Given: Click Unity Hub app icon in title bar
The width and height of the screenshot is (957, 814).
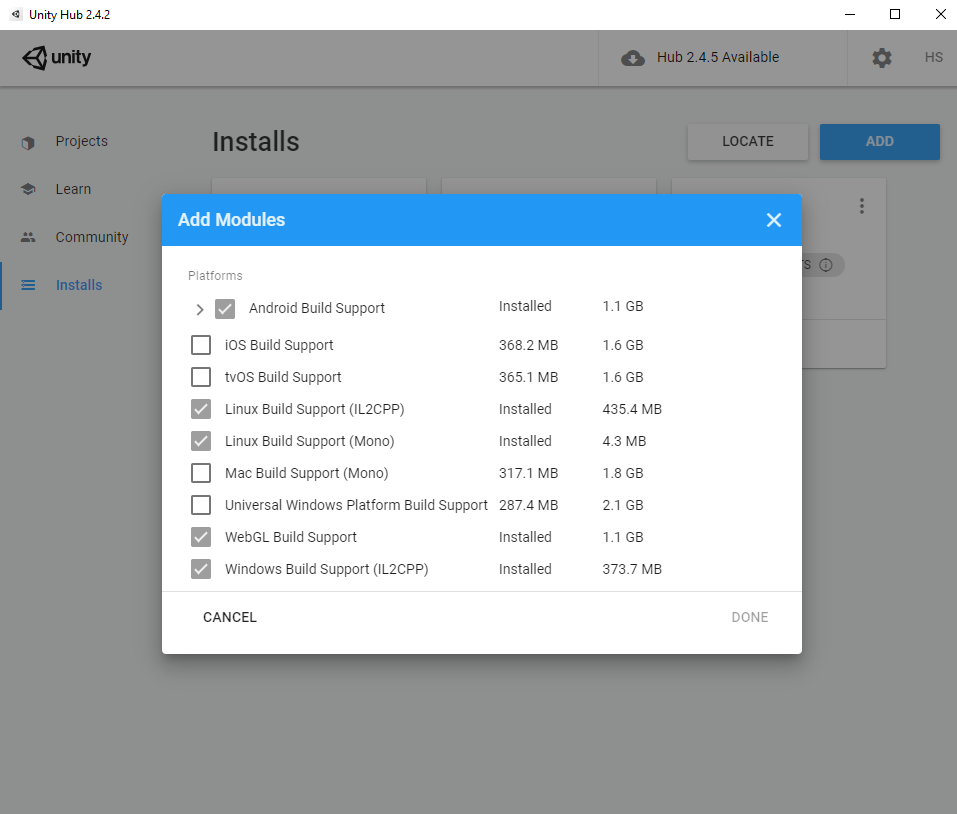Looking at the screenshot, I should 16,14.
